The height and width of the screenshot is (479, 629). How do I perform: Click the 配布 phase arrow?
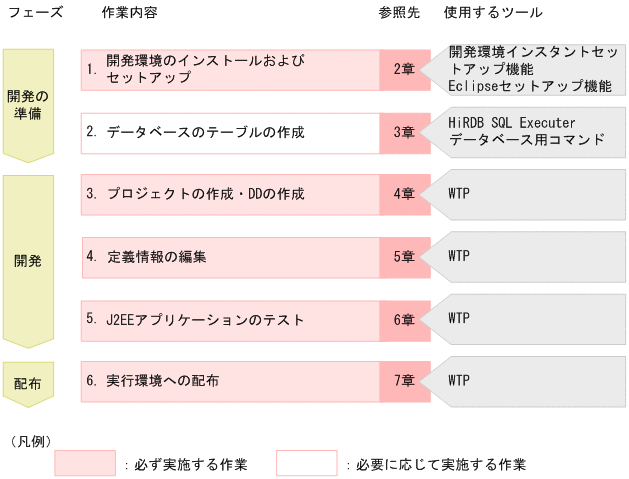[28, 382]
